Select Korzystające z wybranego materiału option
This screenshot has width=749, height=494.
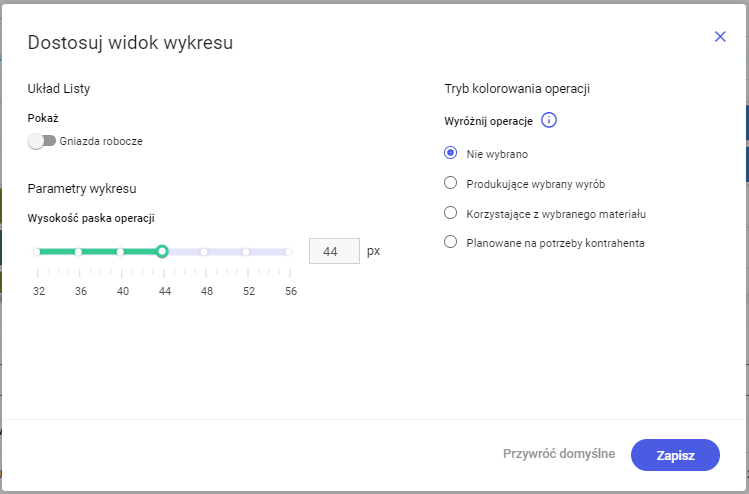click(450, 213)
